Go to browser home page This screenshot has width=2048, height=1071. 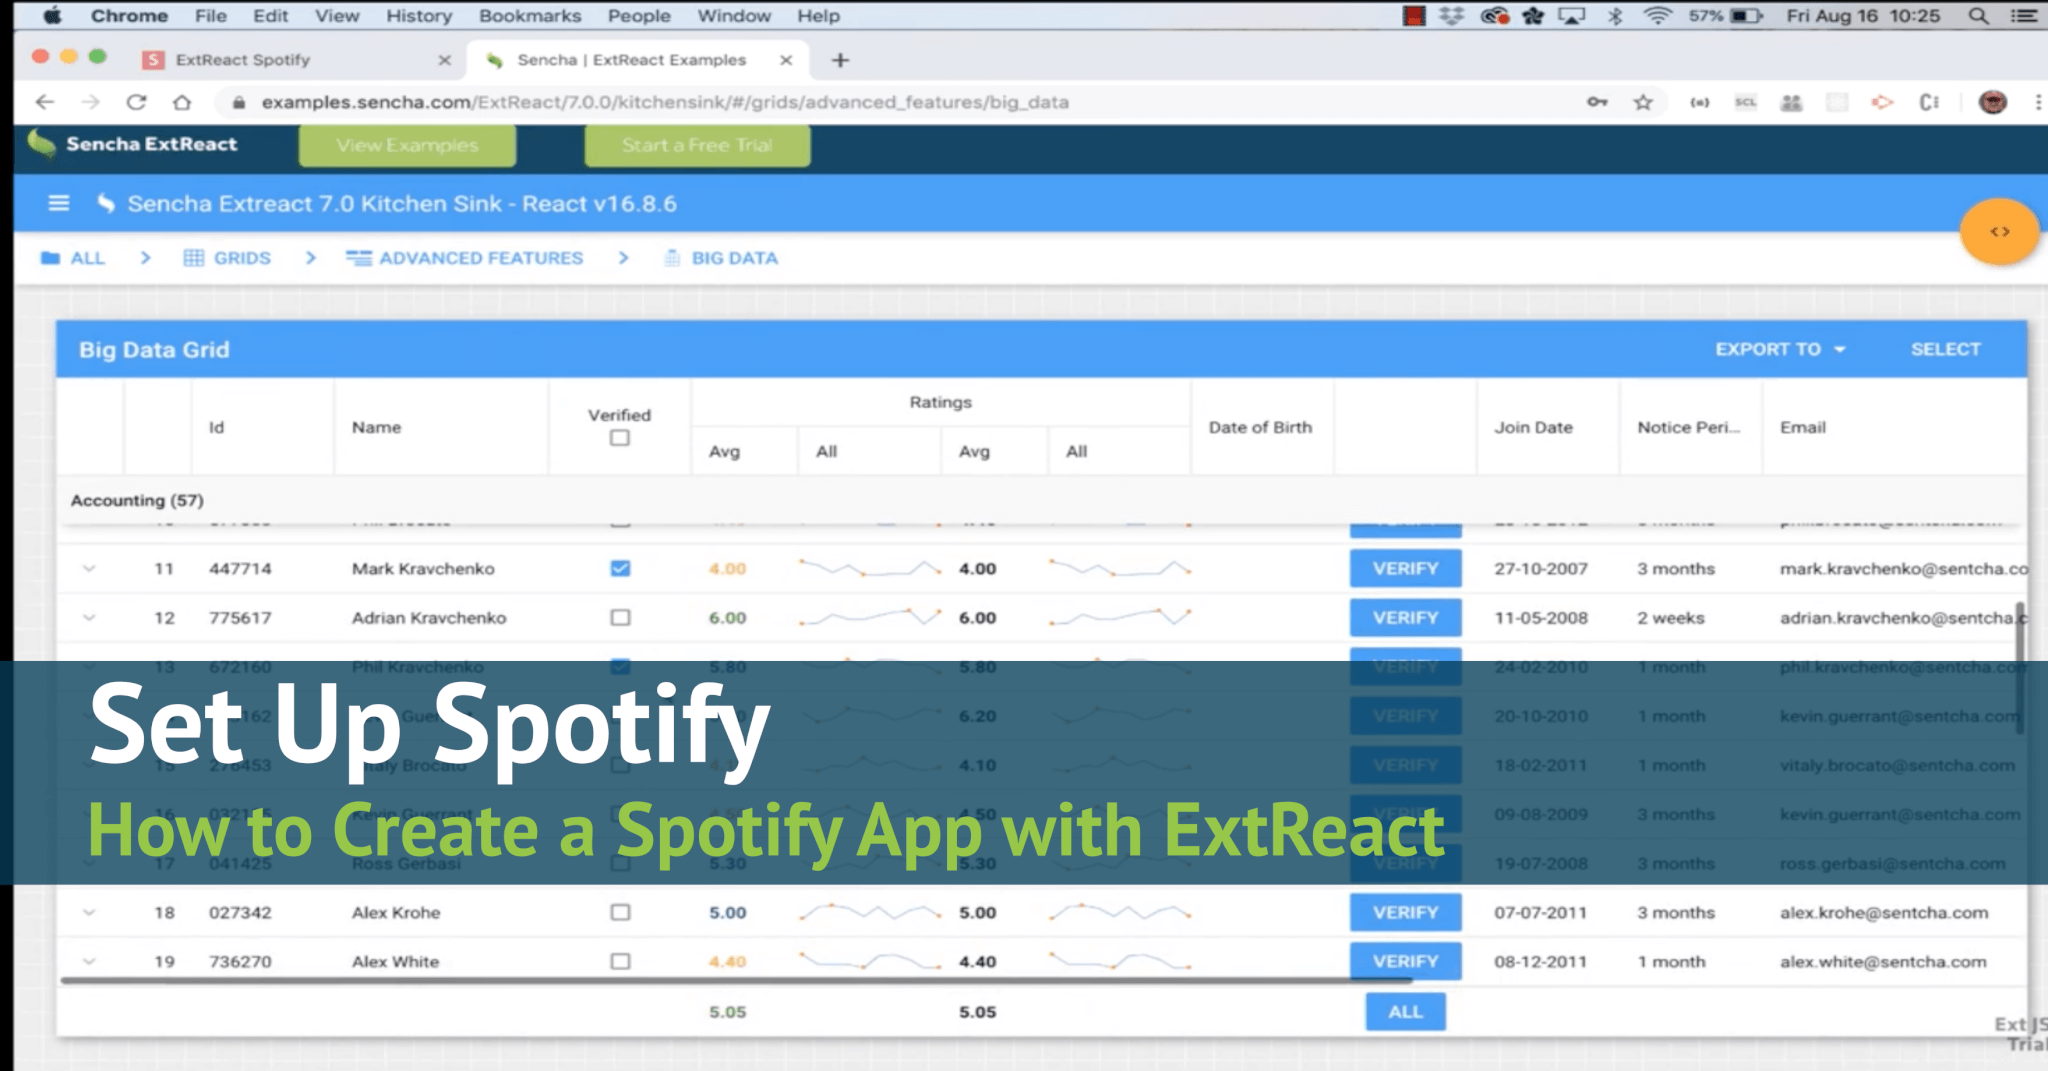tap(182, 102)
